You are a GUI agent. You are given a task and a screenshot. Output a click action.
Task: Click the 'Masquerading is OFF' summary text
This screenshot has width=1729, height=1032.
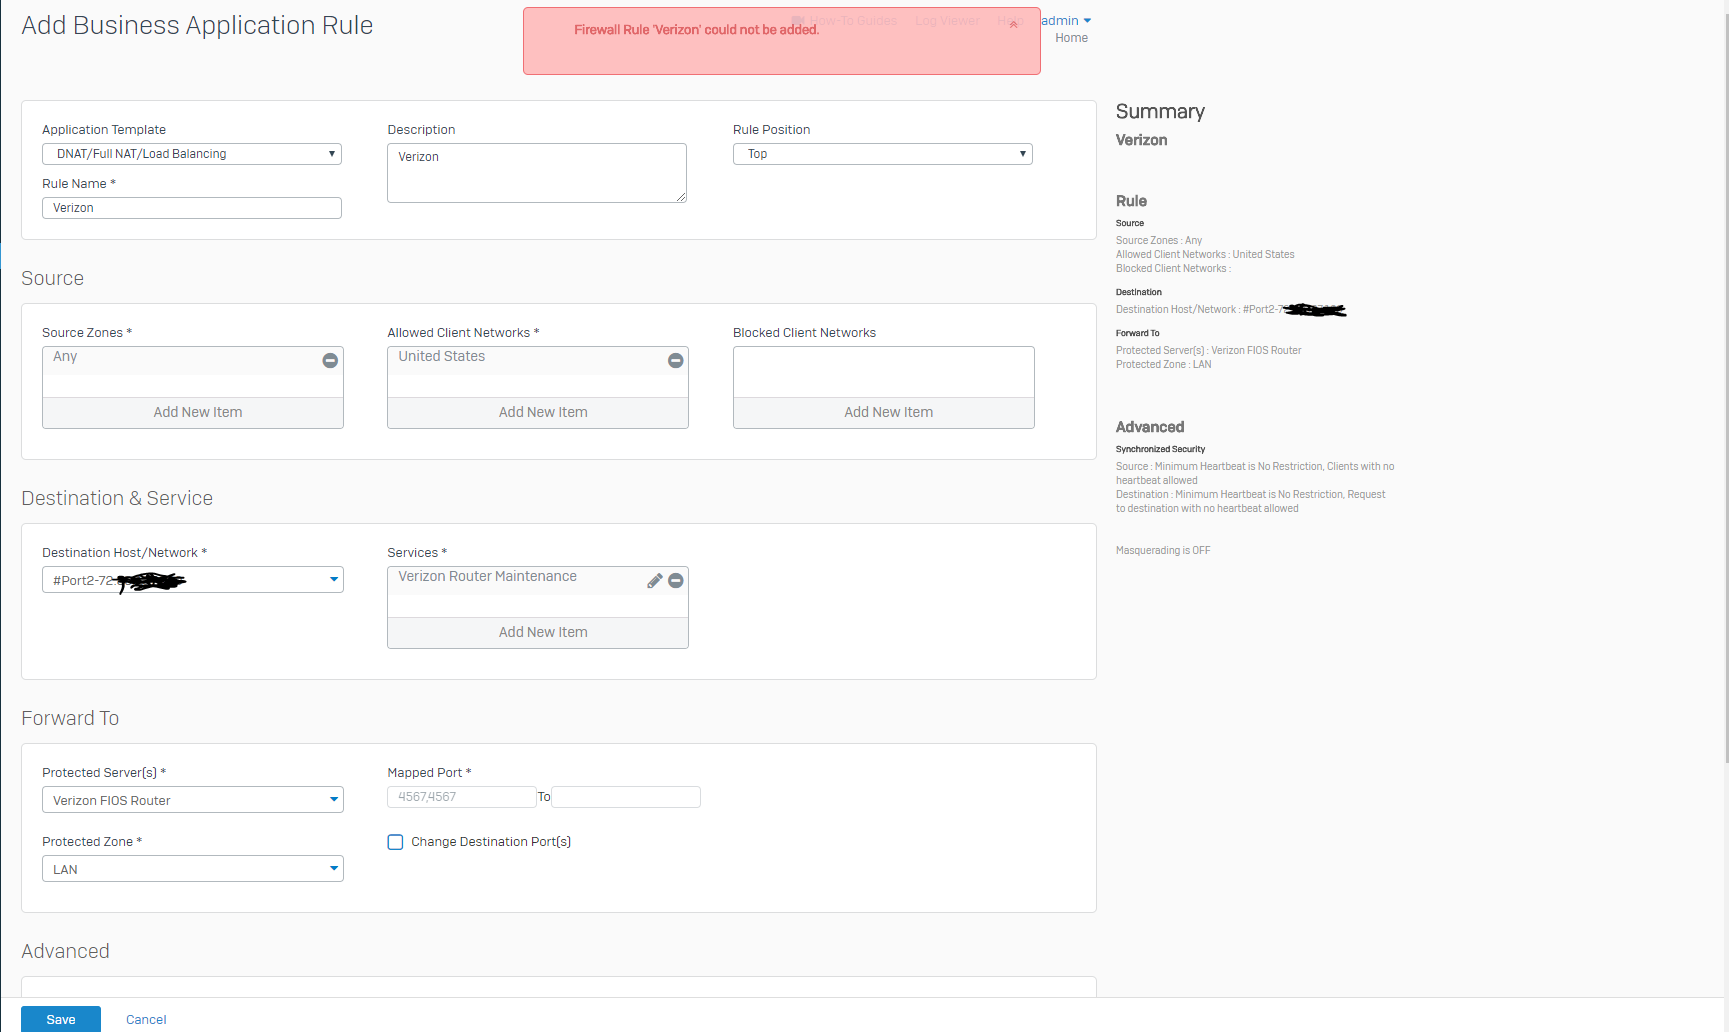click(x=1163, y=551)
